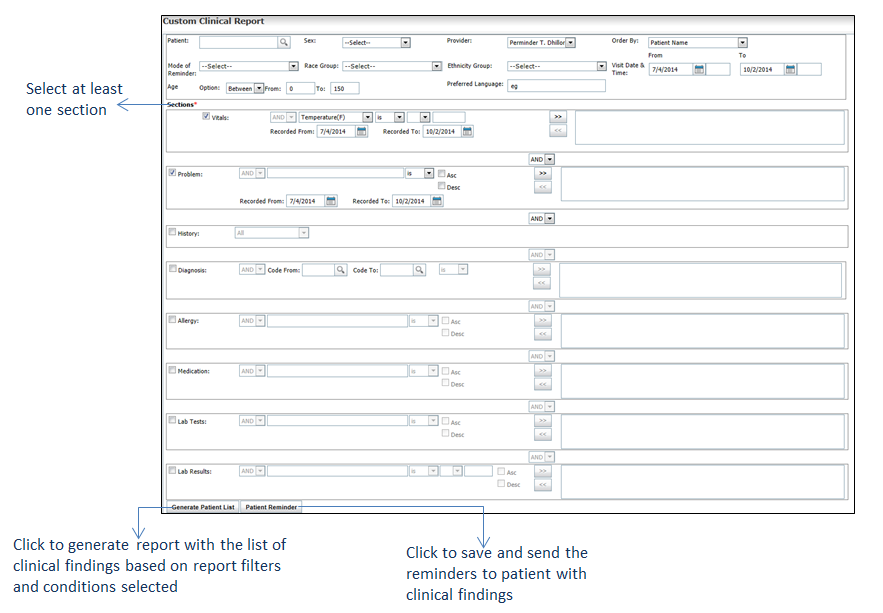This screenshot has height=613, width=883.
Task: Check Asc sort in Problem section
Action: [x=442, y=174]
